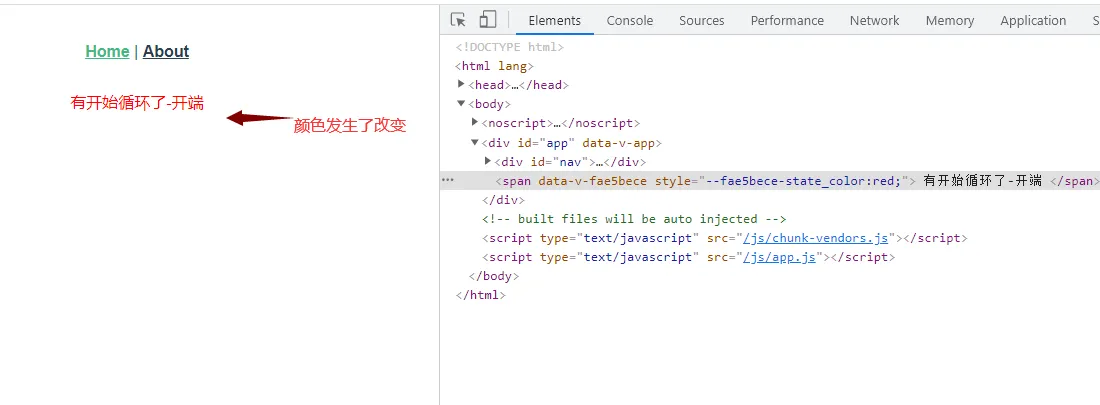Viewport: 1100px width, 405px height.
Task: Activate the inspect element picker icon
Action: pyautogui.click(x=458, y=20)
